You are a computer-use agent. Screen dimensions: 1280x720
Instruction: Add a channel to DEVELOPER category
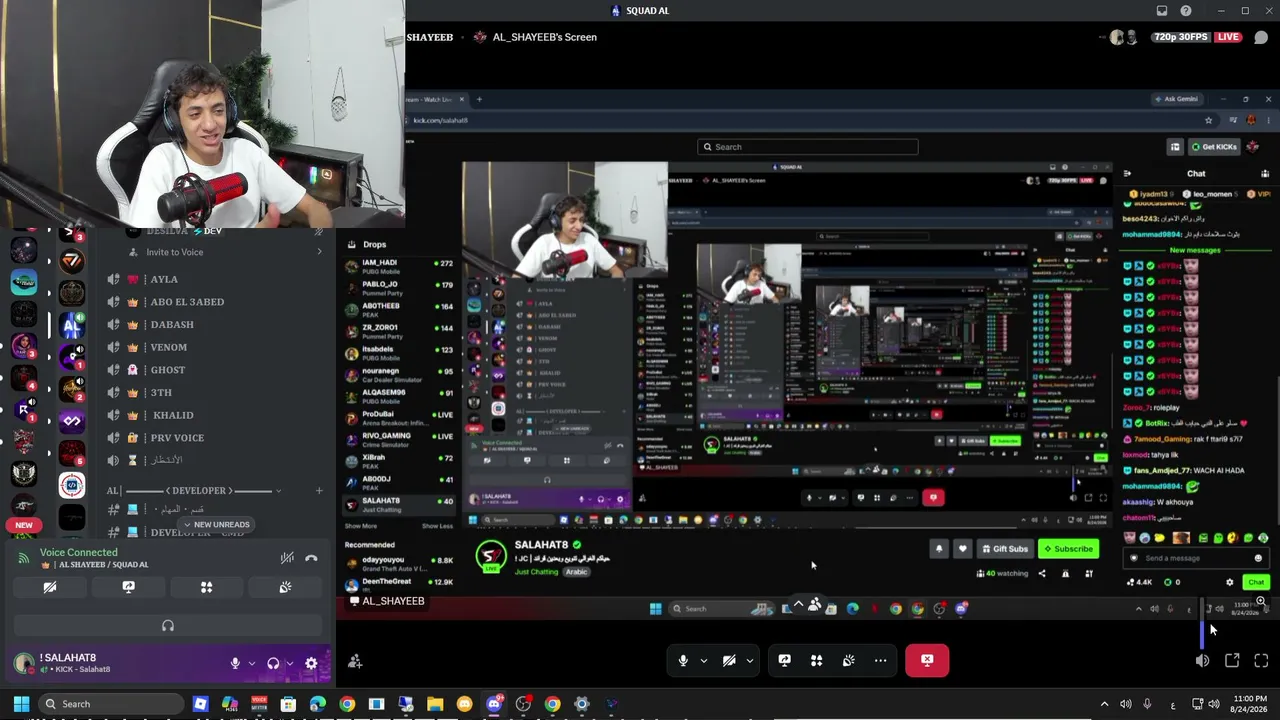click(x=319, y=491)
